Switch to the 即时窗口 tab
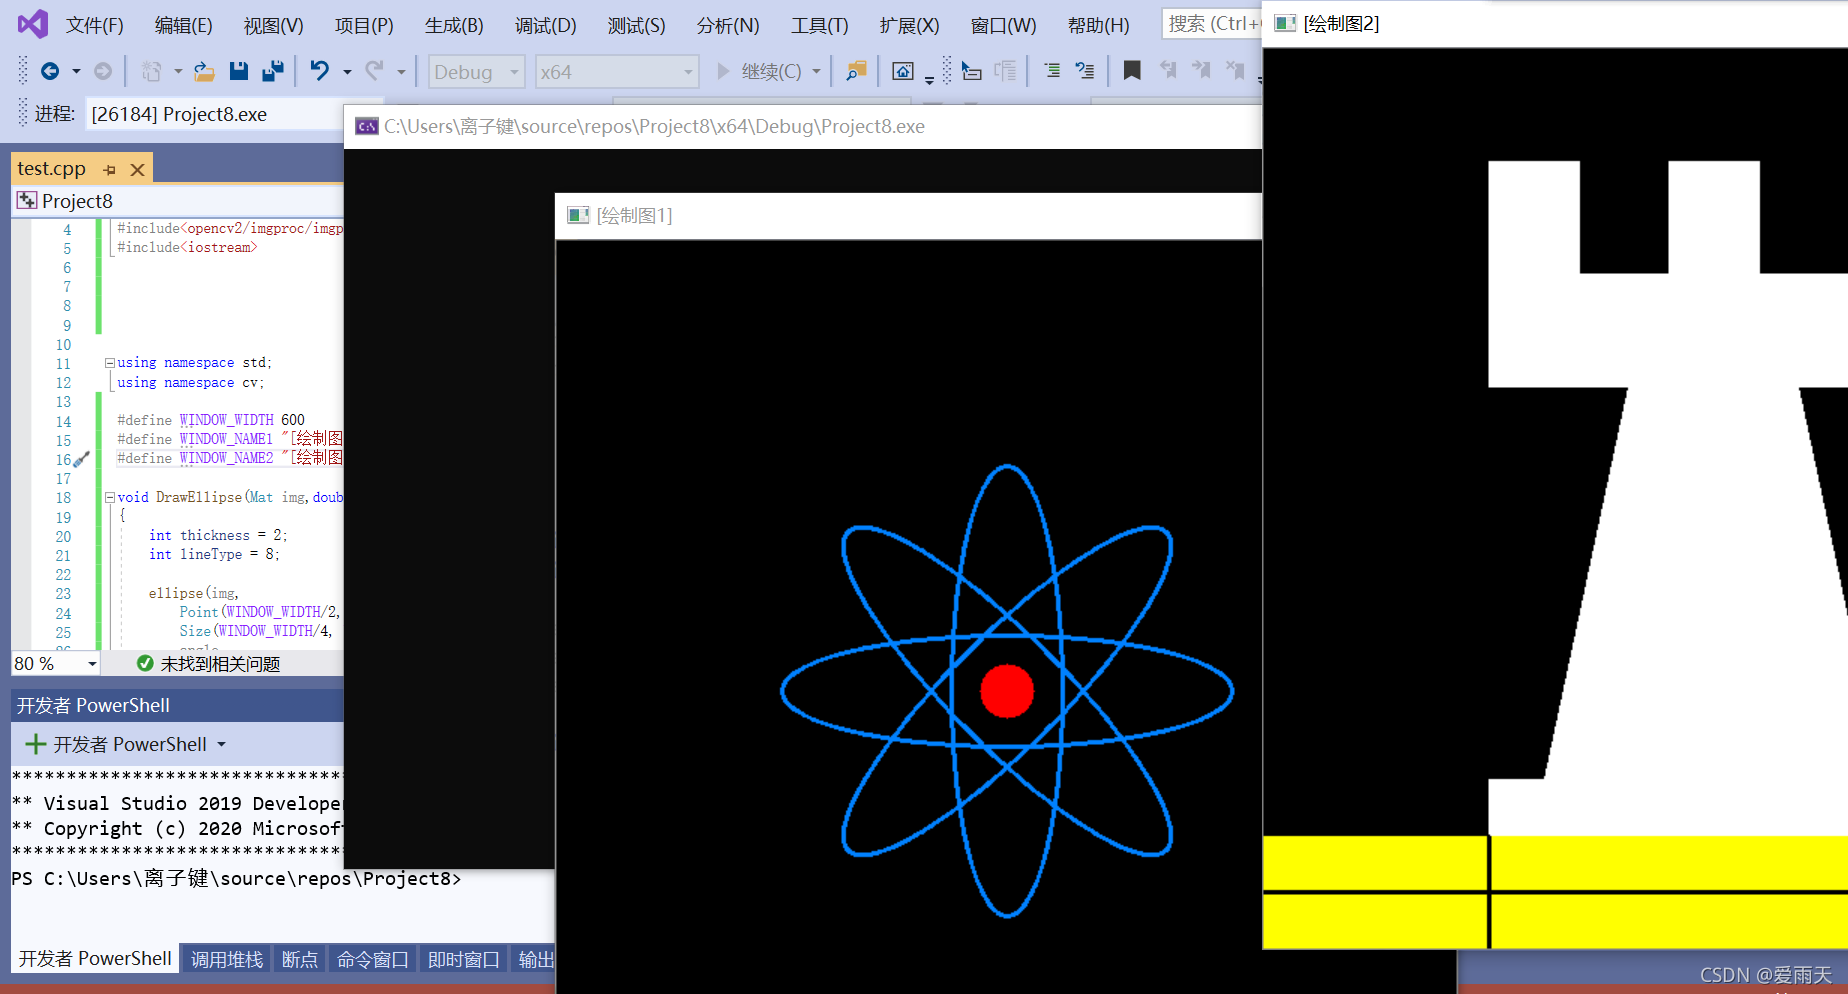 tap(464, 959)
